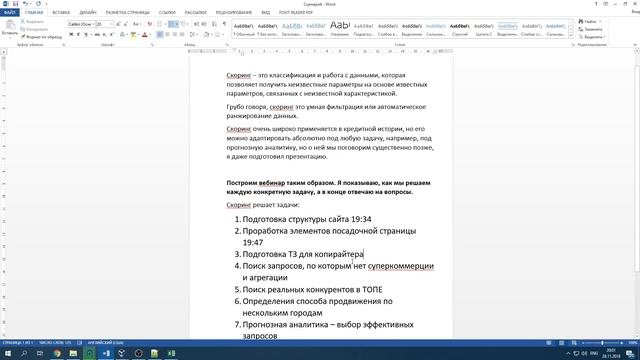Select justify alignment button
640x360 pixels.
[182, 34]
